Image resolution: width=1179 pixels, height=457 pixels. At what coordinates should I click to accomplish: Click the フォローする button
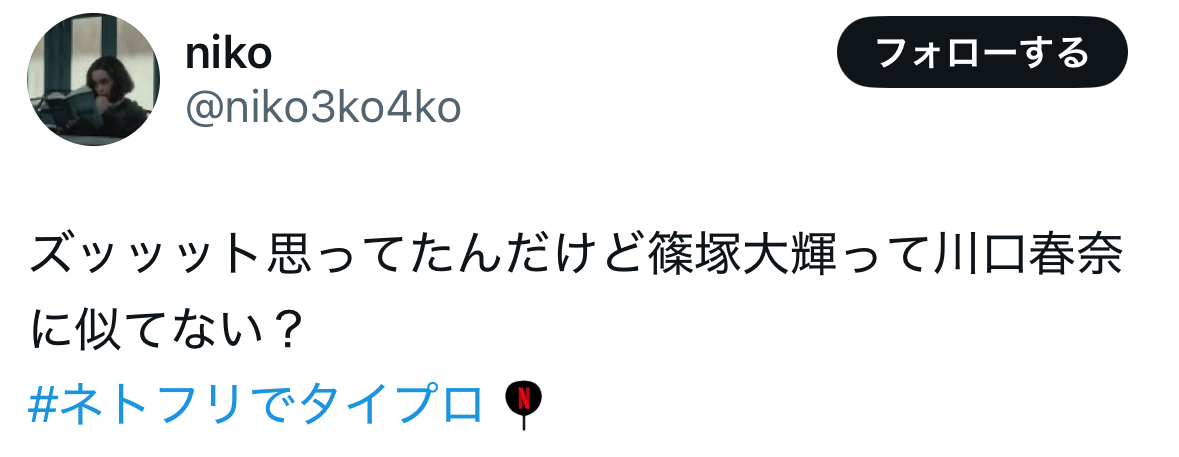982,52
